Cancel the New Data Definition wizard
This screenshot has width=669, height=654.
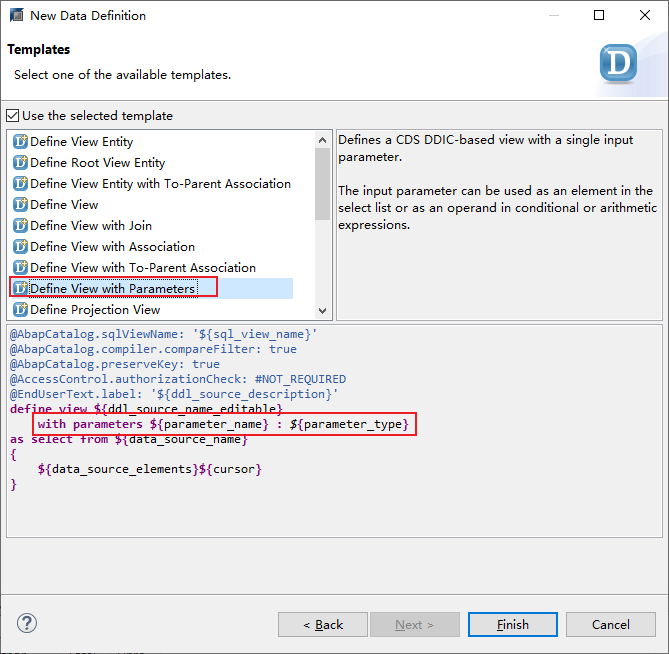pyautogui.click(x=610, y=625)
